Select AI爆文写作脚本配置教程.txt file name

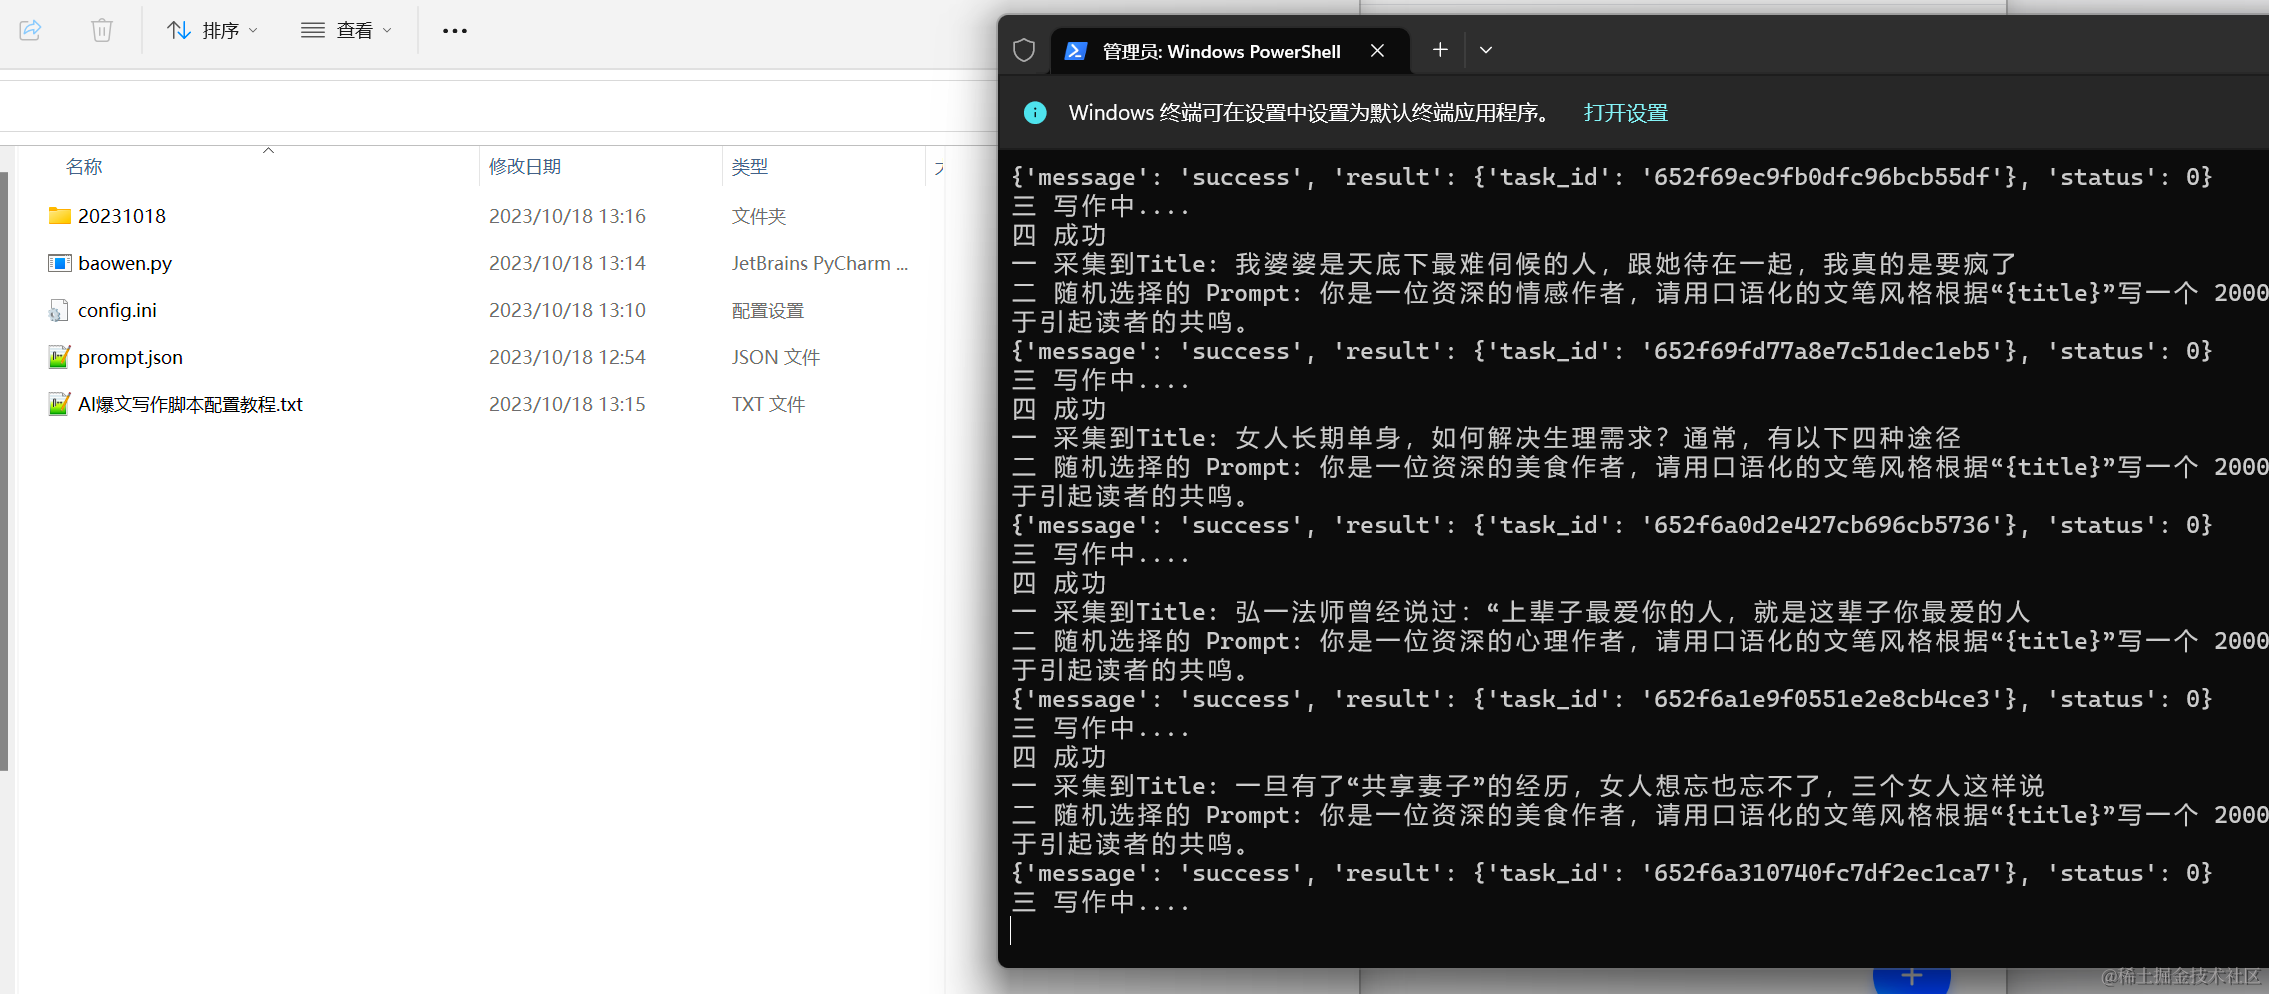(x=190, y=404)
